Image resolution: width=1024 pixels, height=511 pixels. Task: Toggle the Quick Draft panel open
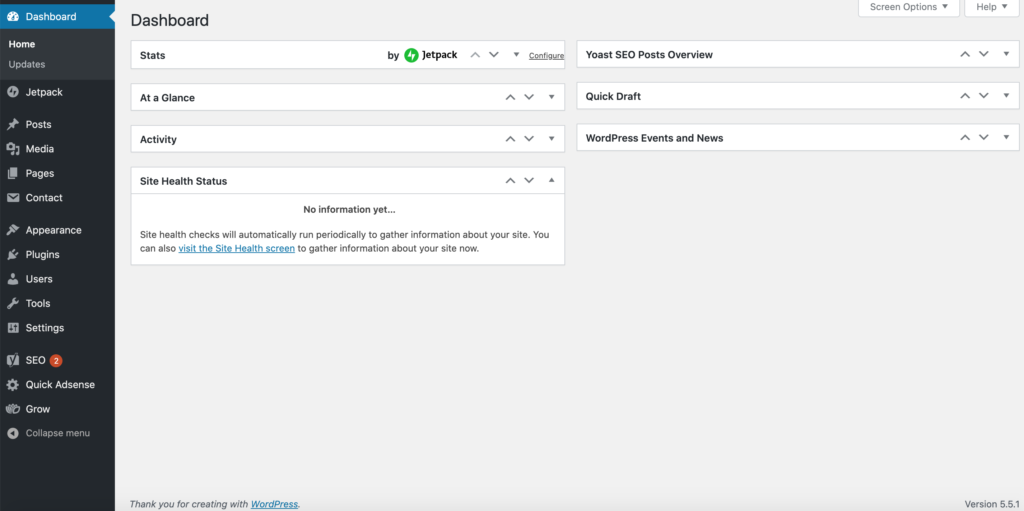click(1006, 95)
